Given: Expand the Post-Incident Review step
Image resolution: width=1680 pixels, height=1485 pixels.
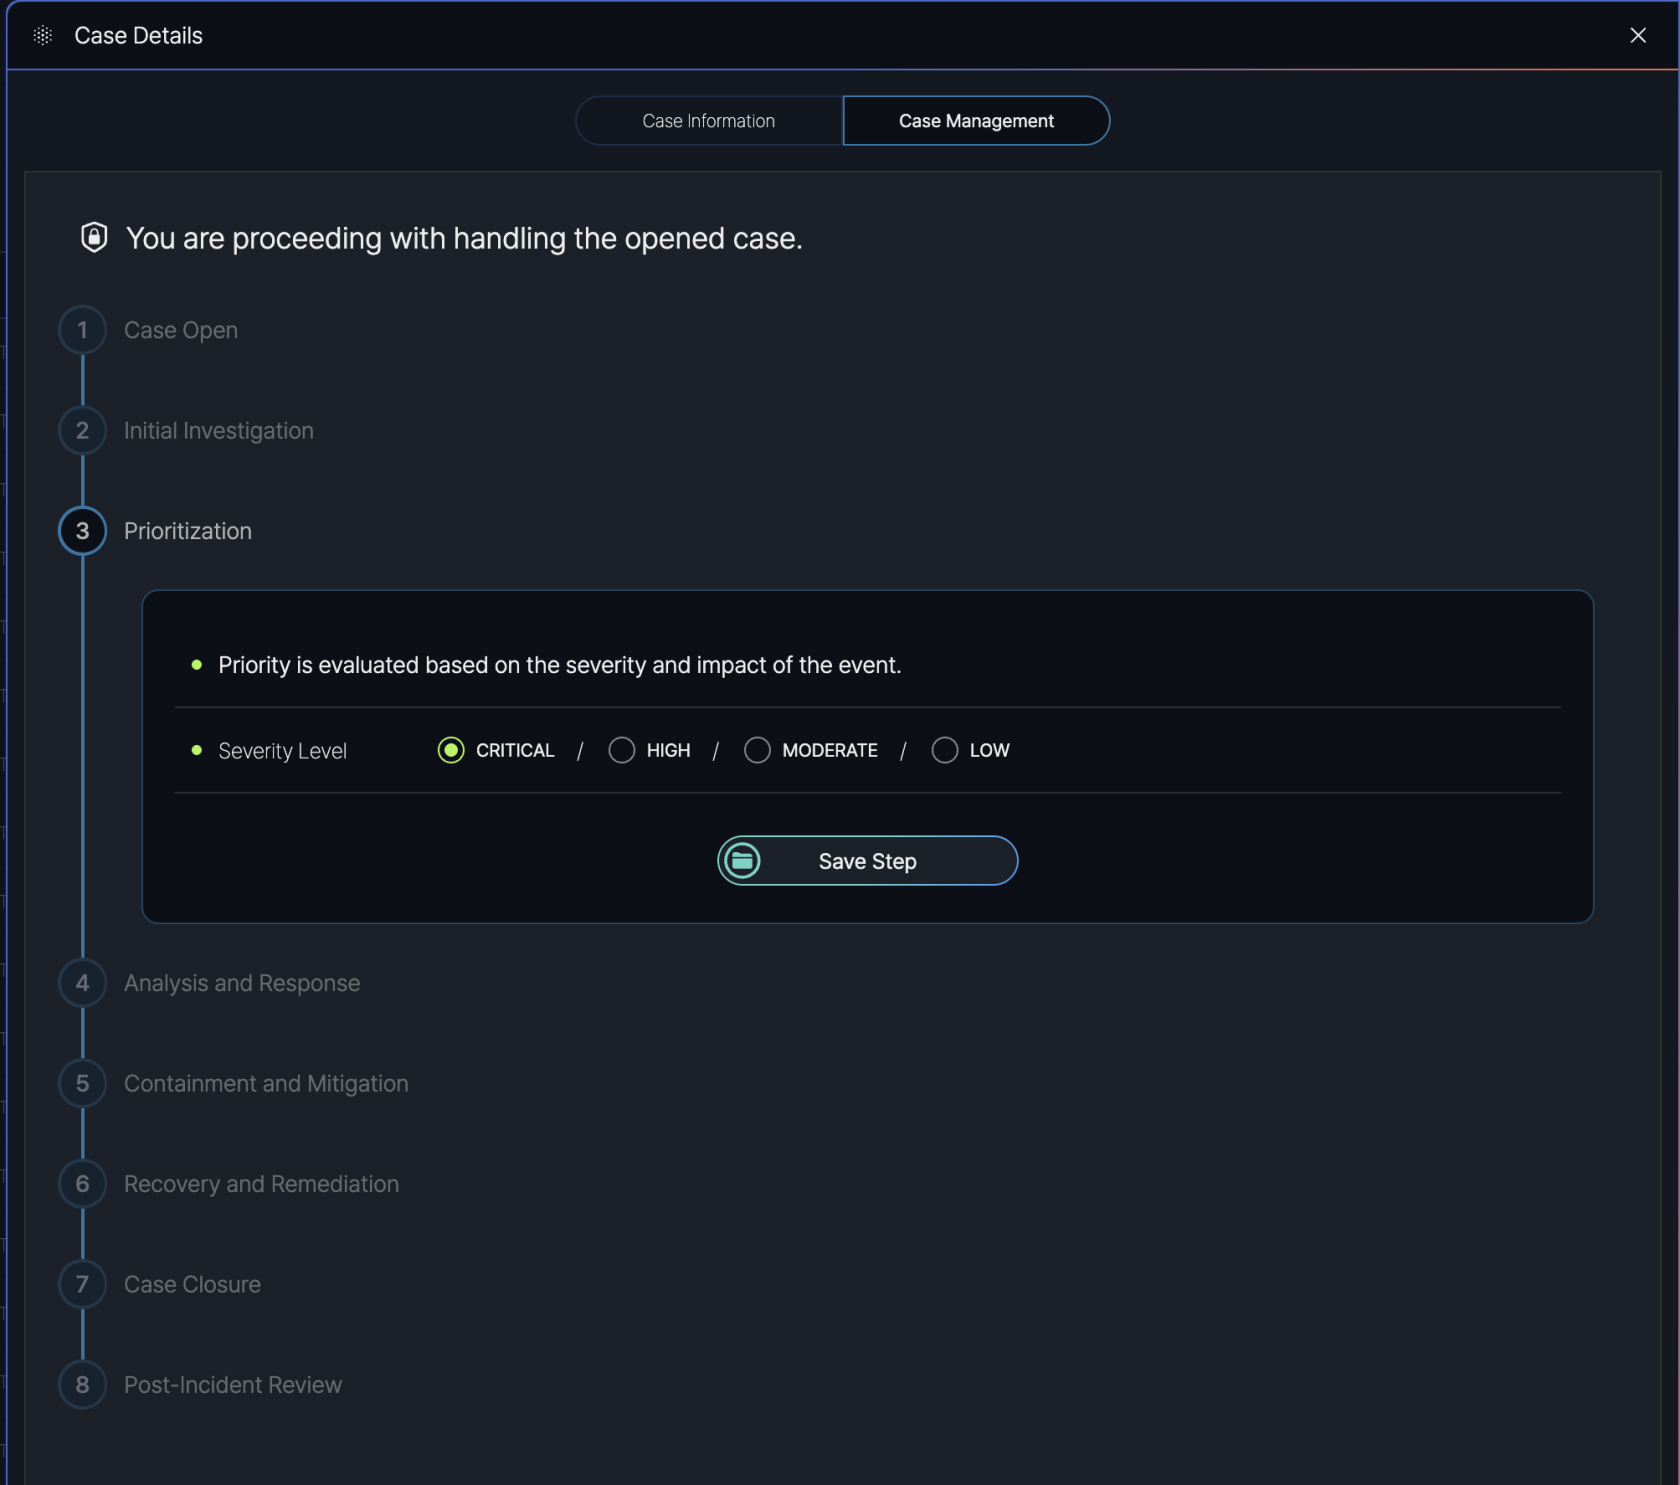Looking at the screenshot, I should pyautogui.click(x=233, y=1385).
